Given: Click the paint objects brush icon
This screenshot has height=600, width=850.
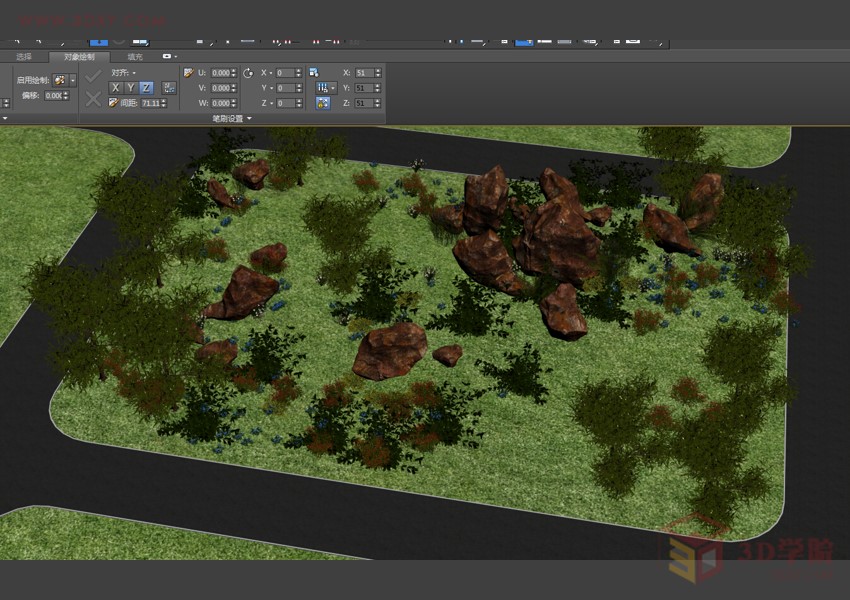Looking at the screenshot, I should tap(60, 79).
